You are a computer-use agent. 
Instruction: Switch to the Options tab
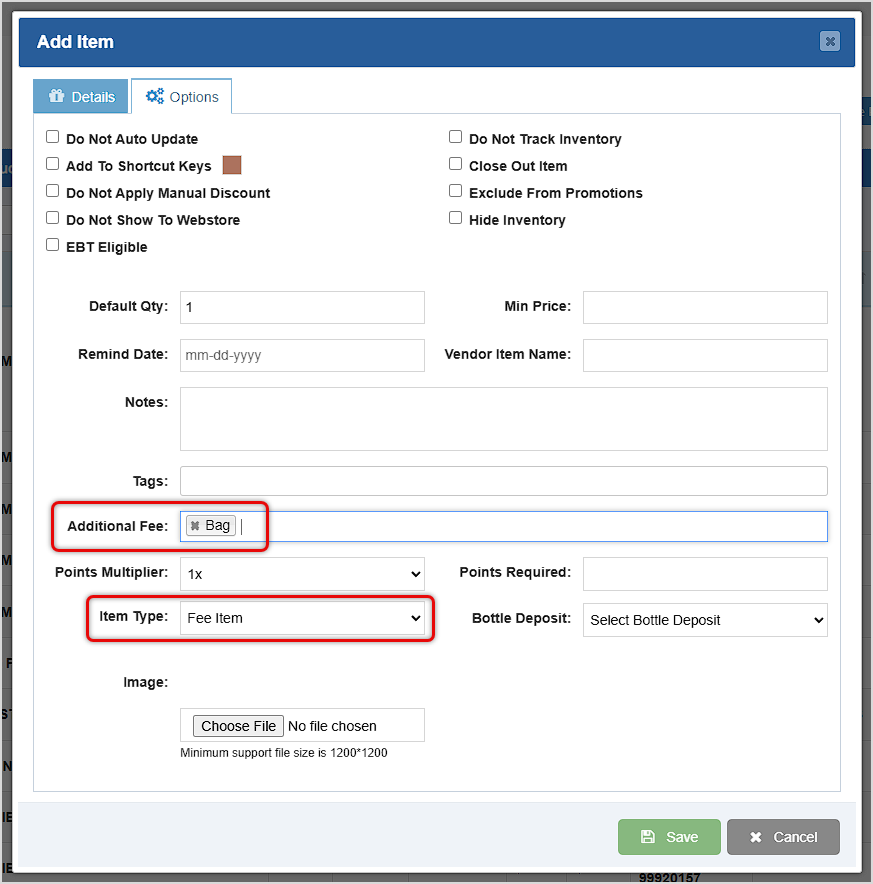181,96
